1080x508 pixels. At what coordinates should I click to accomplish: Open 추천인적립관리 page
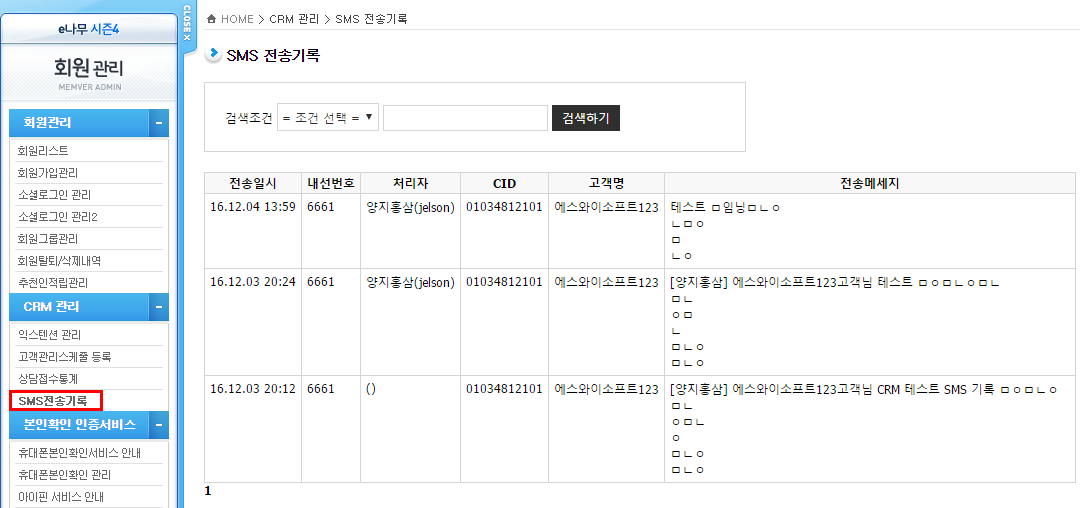(x=53, y=283)
